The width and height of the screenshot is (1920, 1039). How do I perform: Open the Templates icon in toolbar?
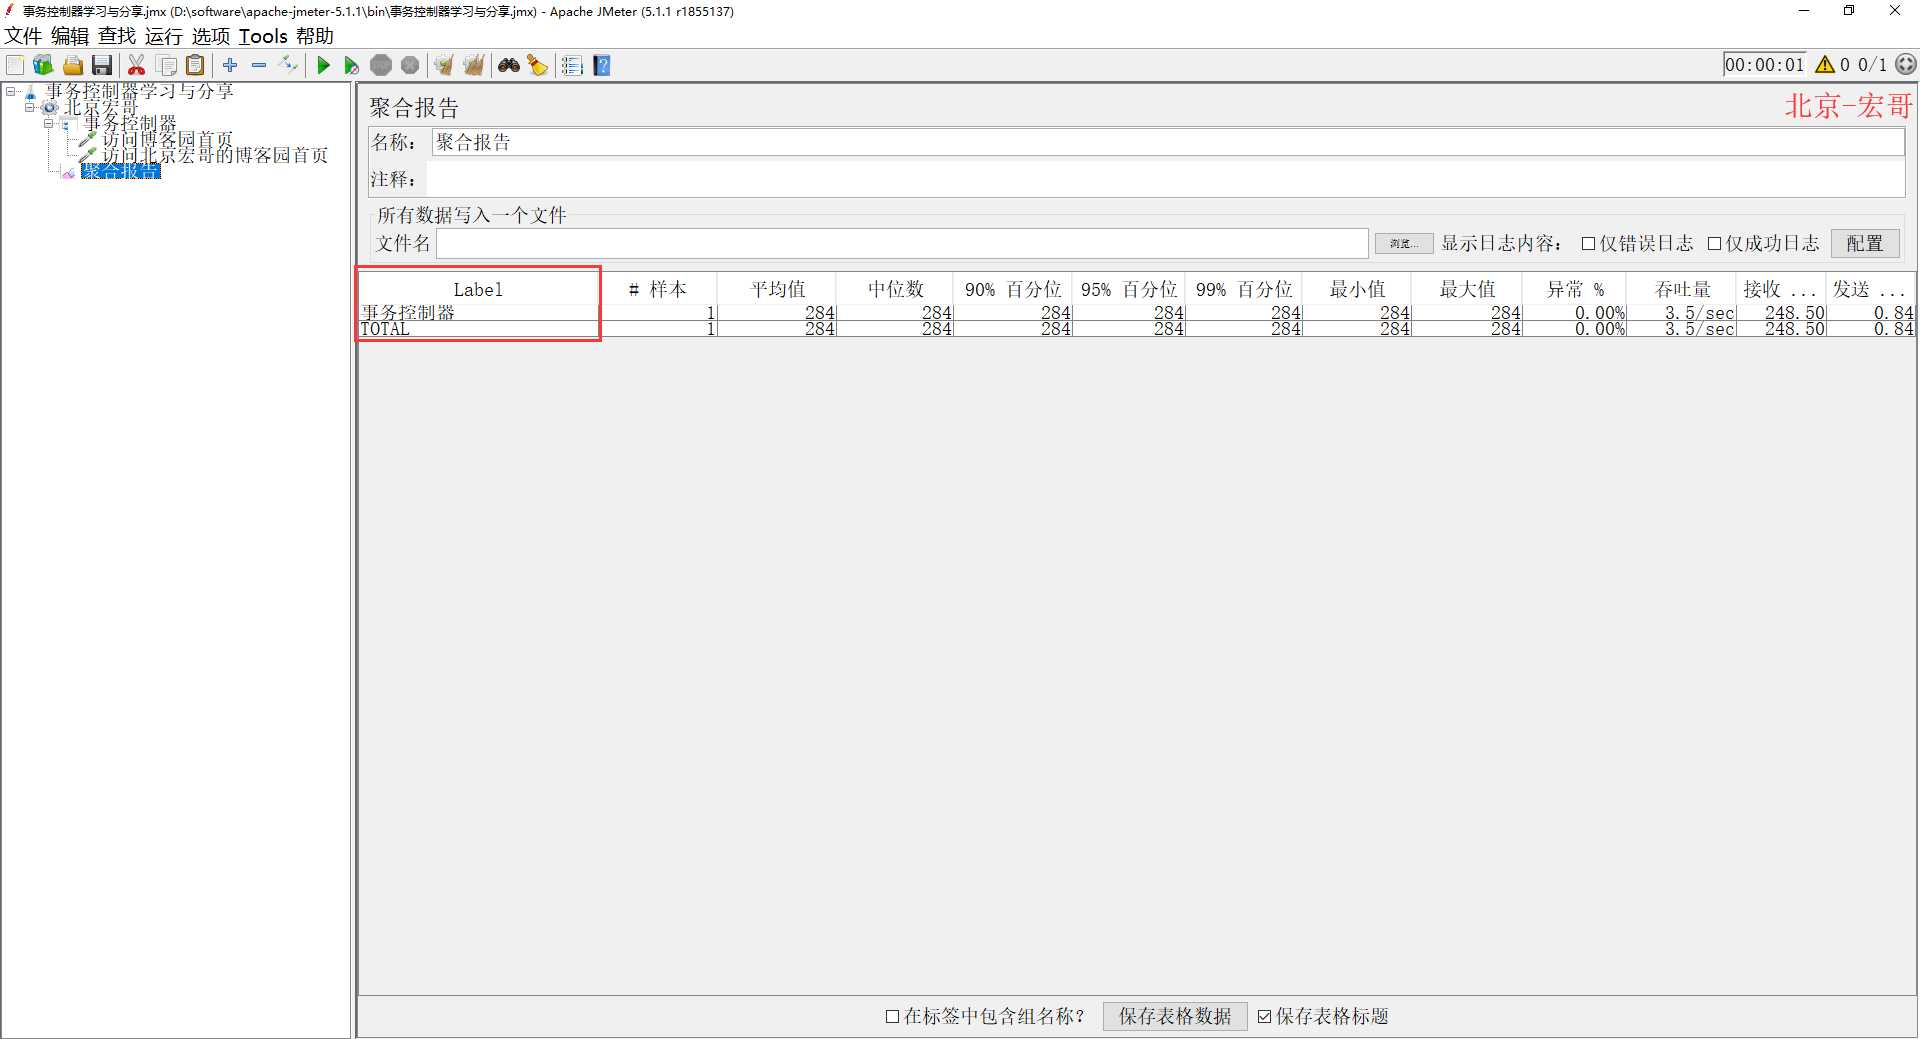click(x=43, y=65)
